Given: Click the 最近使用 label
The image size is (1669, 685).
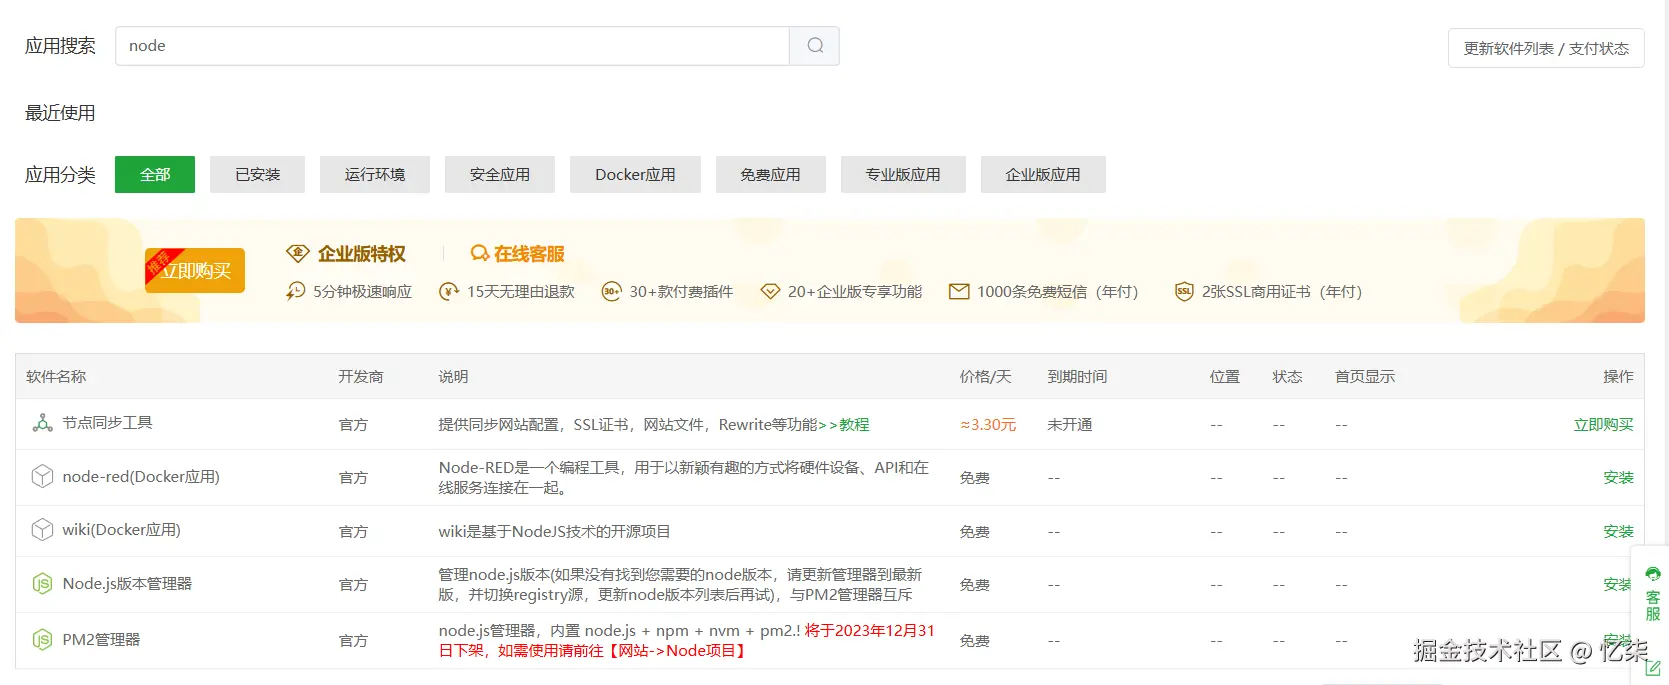Looking at the screenshot, I should [60, 113].
